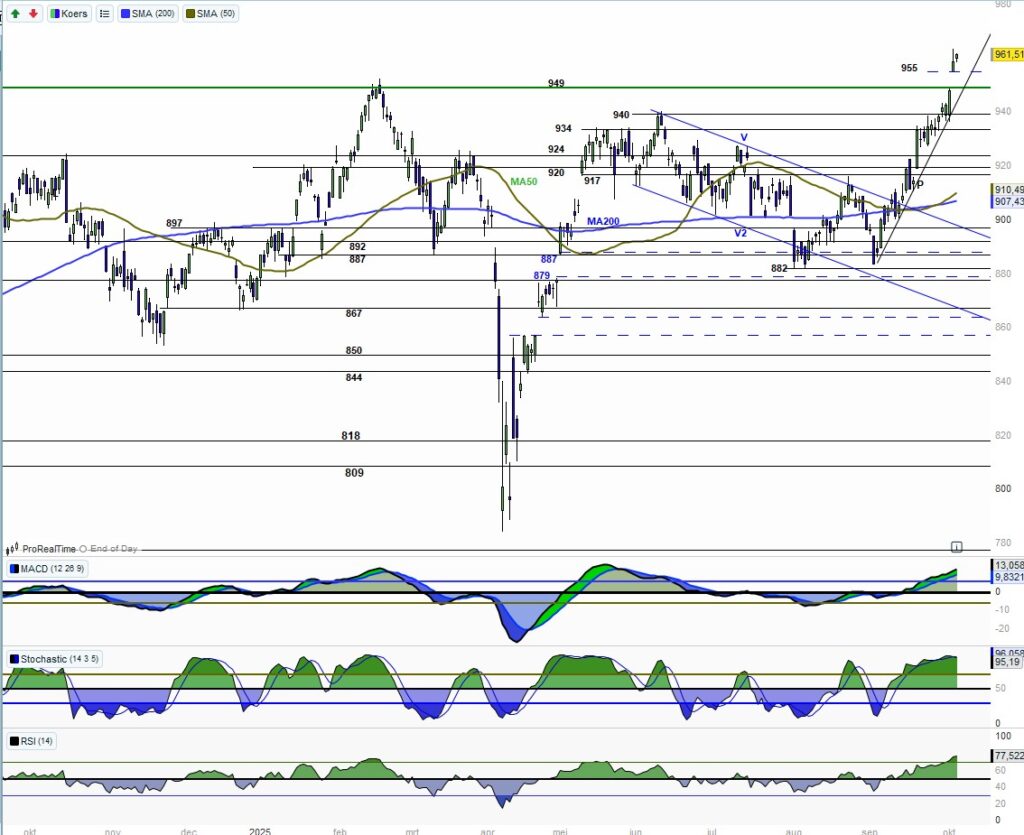Click the Stochastic dark blue square icon
The image size is (1024, 835).
point(13,659)
